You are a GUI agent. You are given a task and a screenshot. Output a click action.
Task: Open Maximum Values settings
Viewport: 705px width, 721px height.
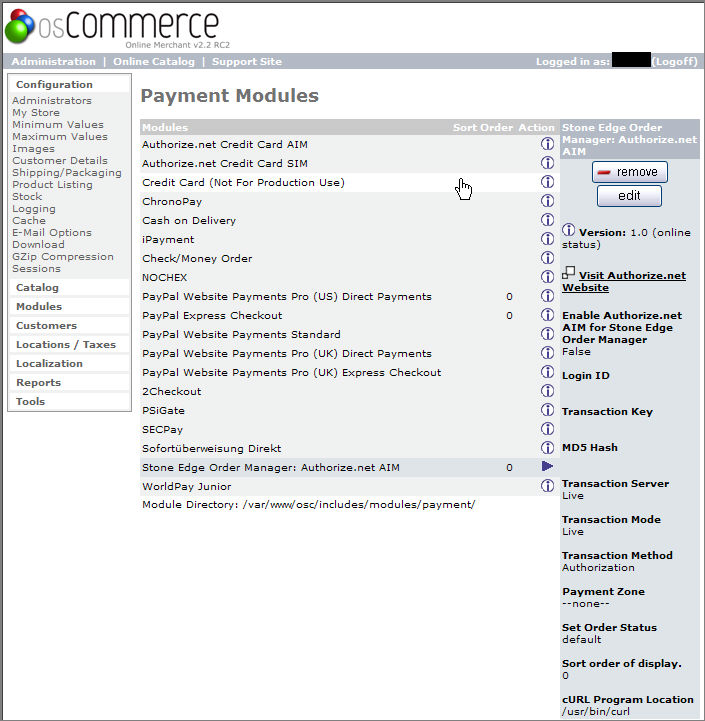[60, 137]
